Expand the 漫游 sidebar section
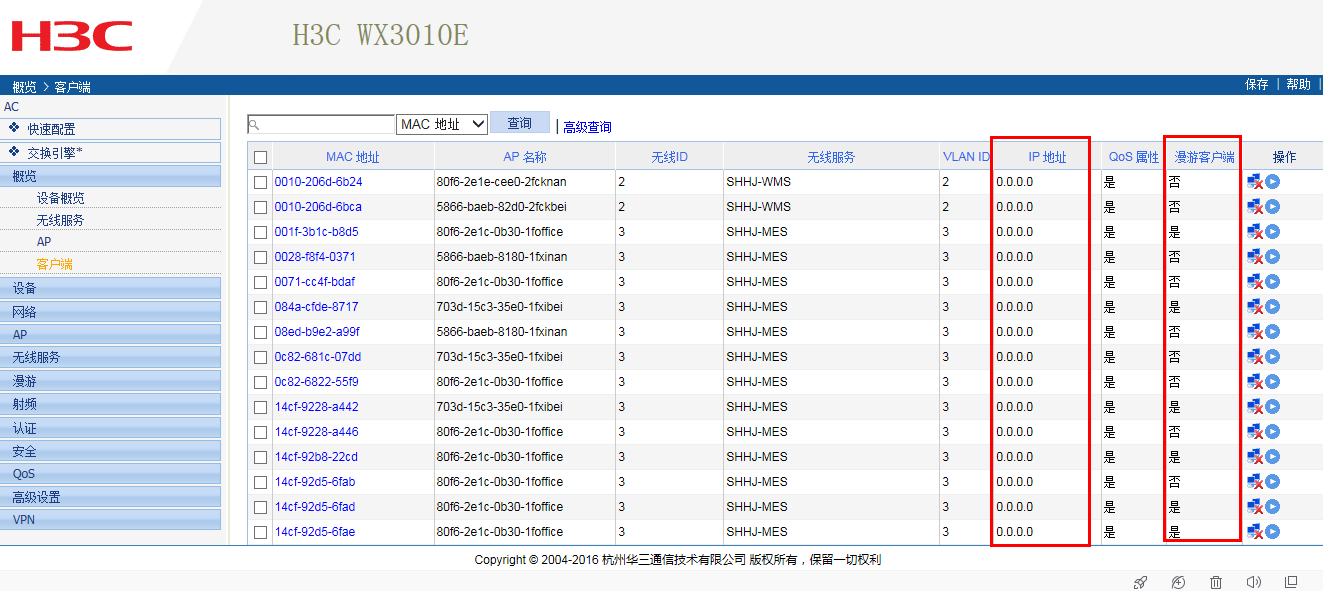The image size is (1323, 591). (110, 381)
